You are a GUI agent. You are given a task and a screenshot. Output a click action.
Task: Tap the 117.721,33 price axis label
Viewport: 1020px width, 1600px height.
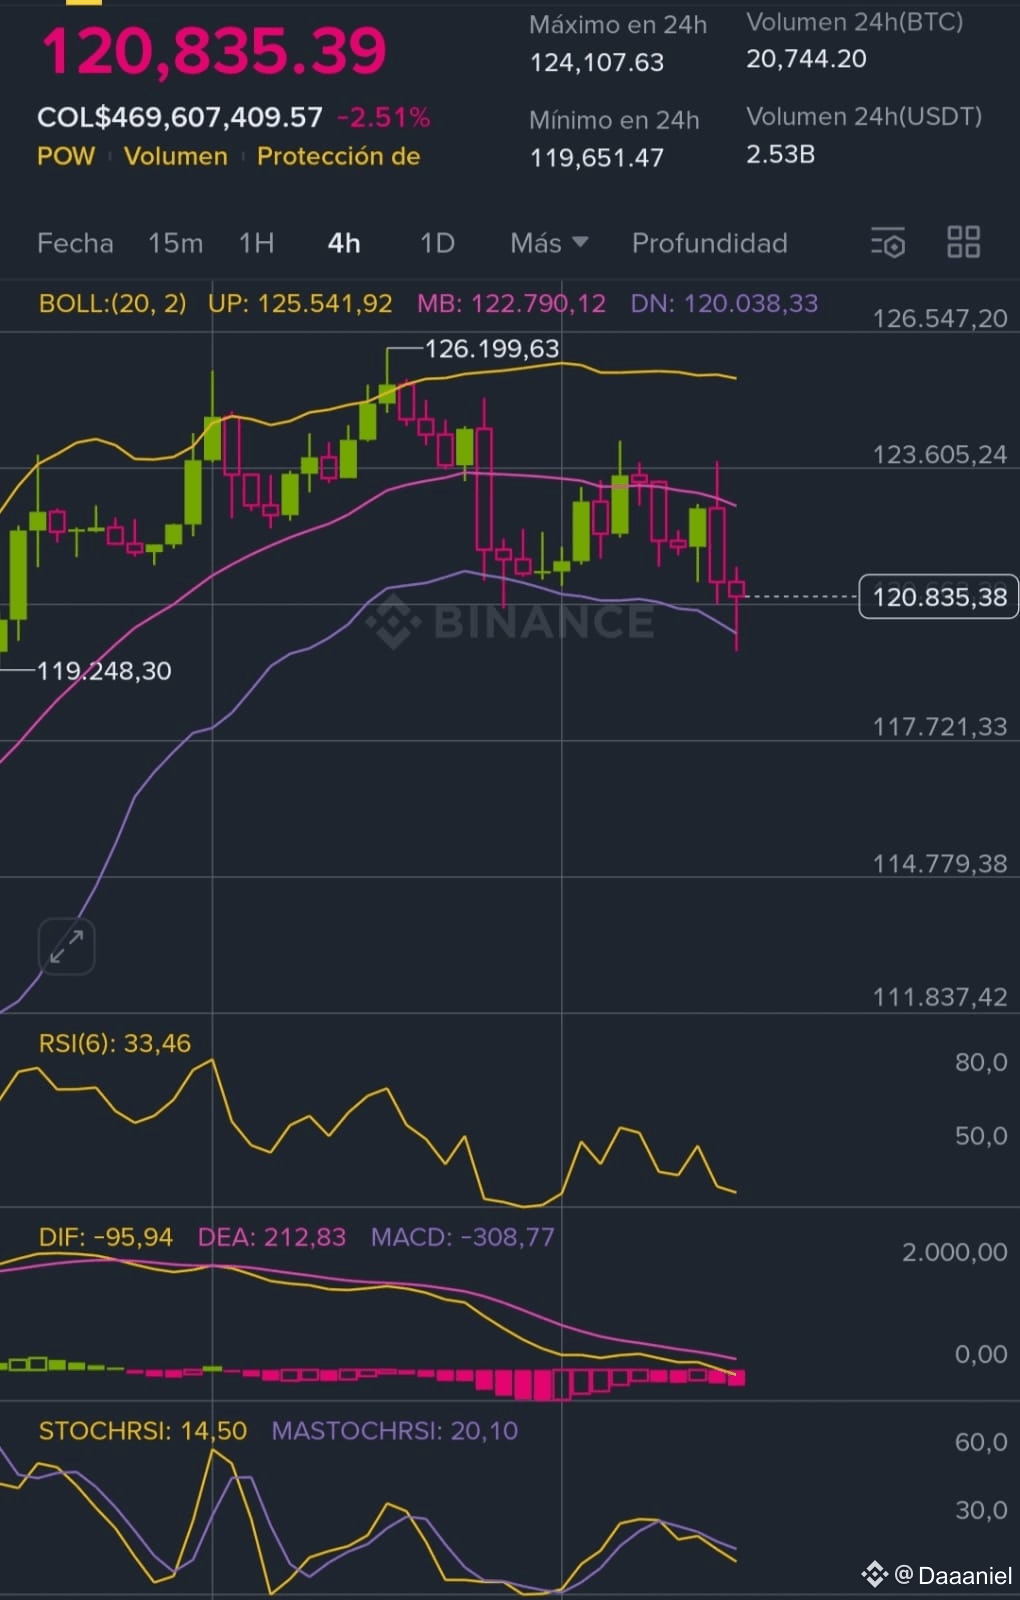[940, 726]
